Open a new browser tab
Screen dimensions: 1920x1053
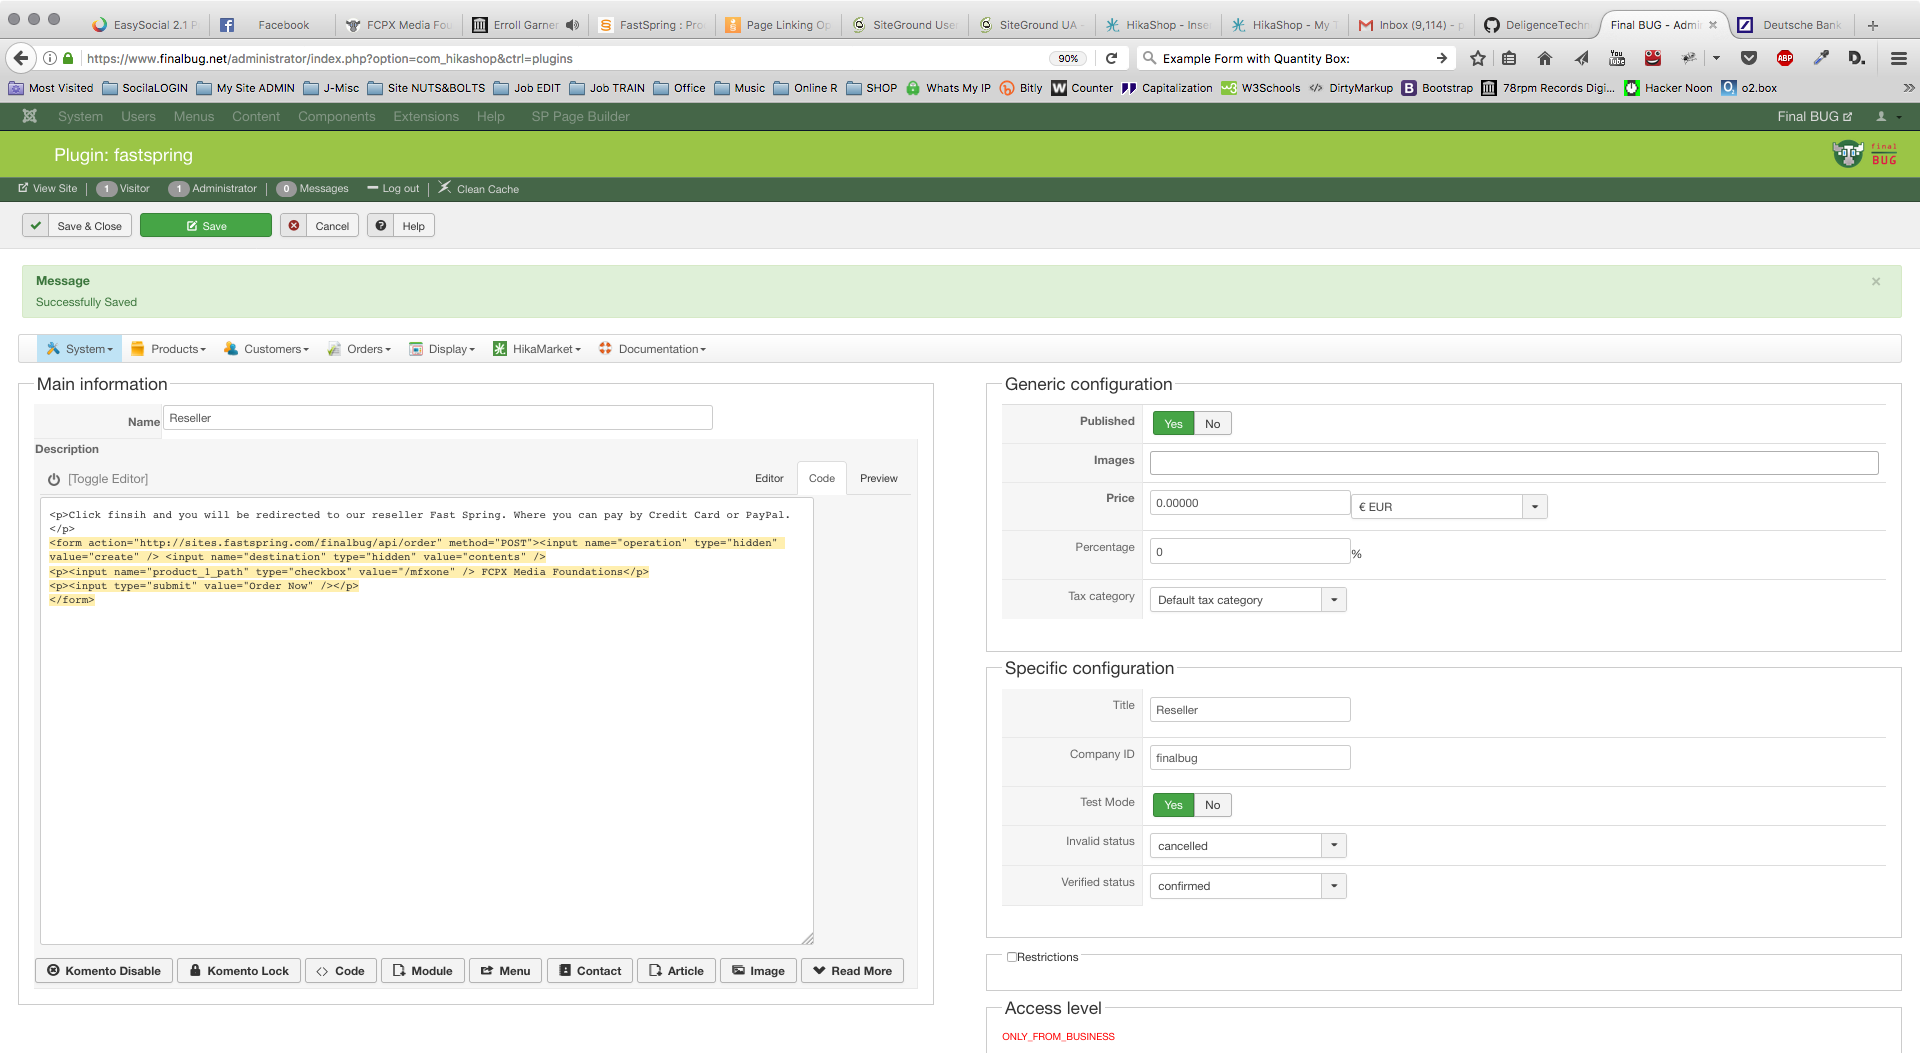(1873, 25)
